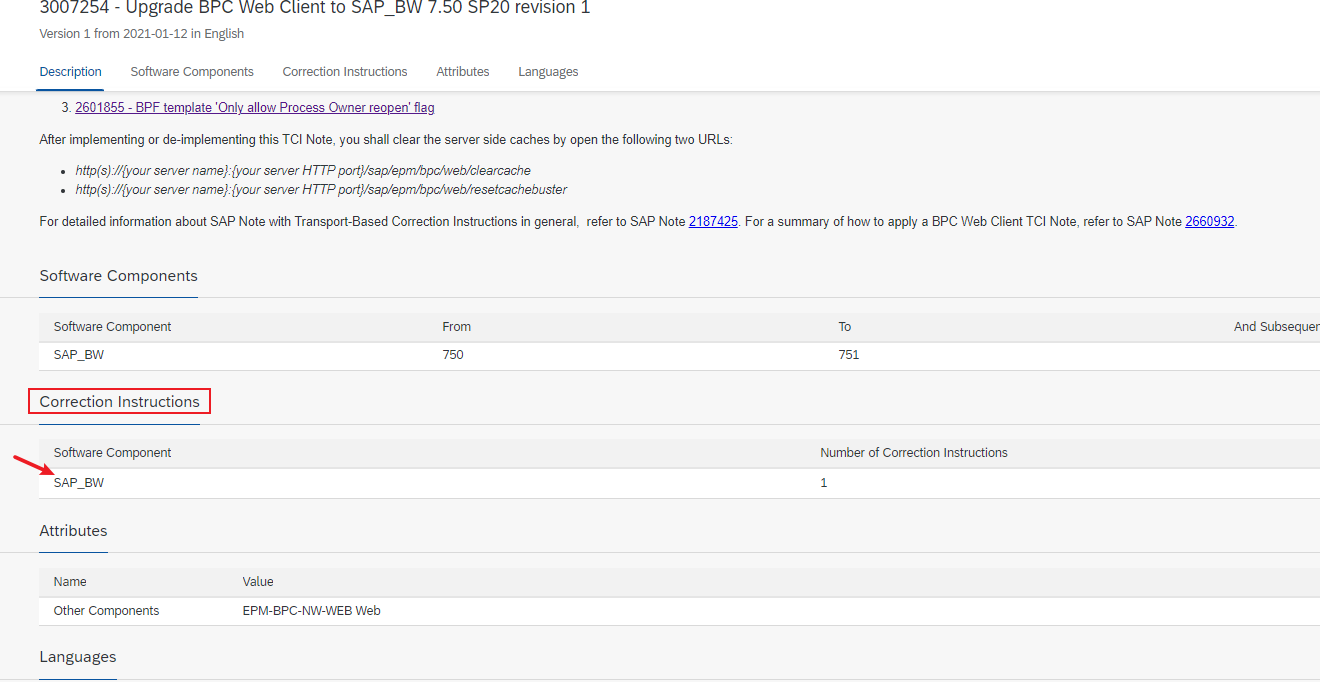Viewport: 1320px width, 682px height.
Task: Click the Correction Instructions section heading
Action: [120, 402]
